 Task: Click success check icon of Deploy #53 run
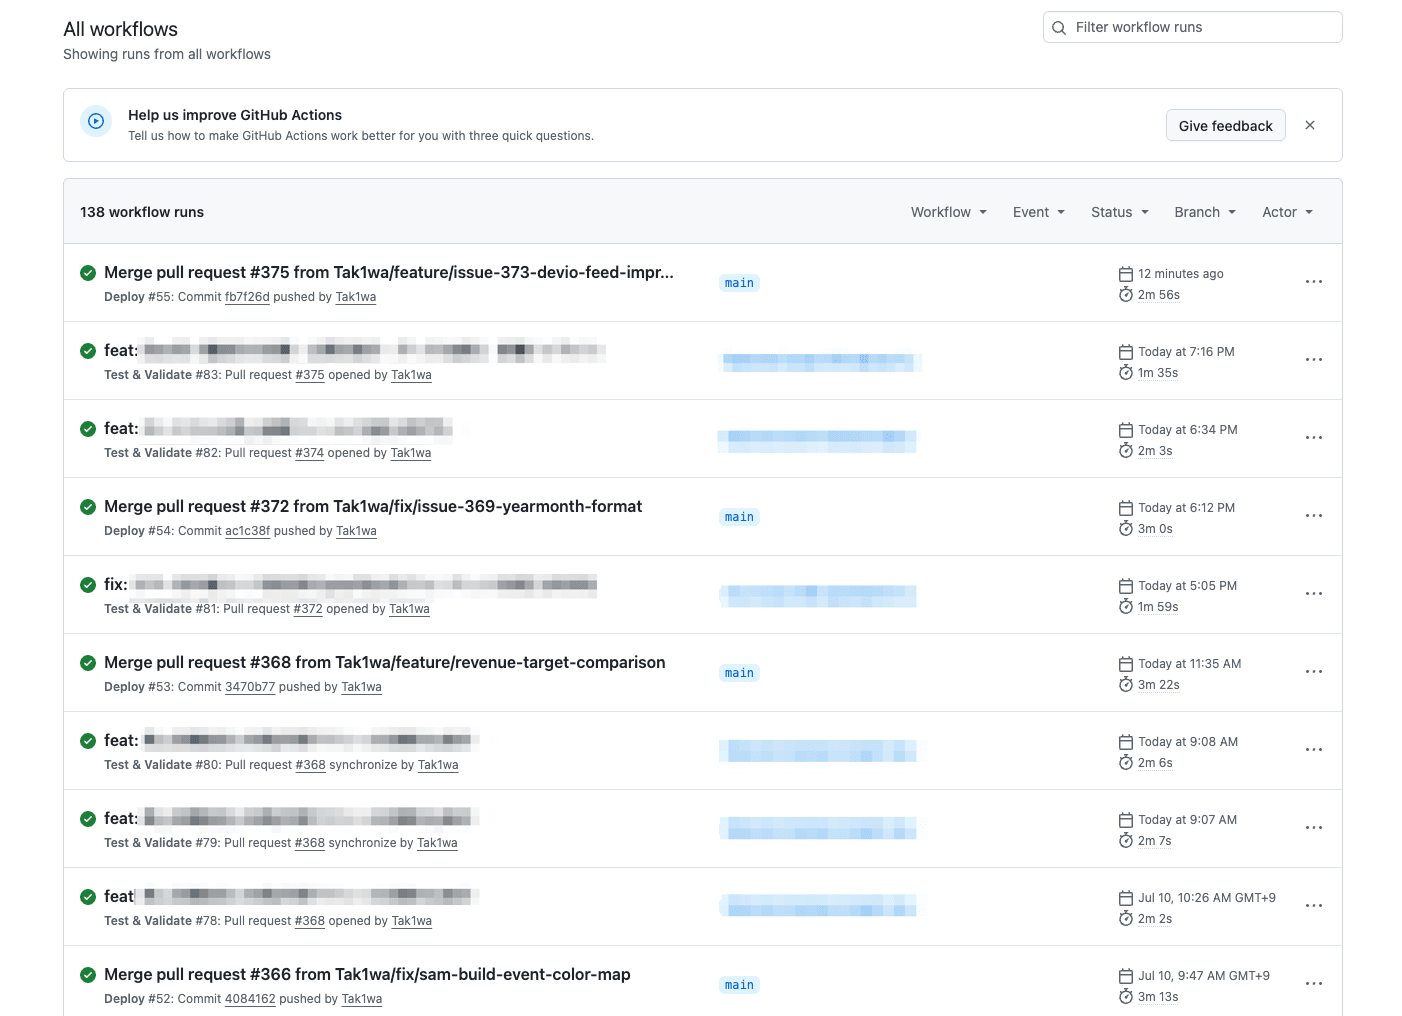coord(88,663)
